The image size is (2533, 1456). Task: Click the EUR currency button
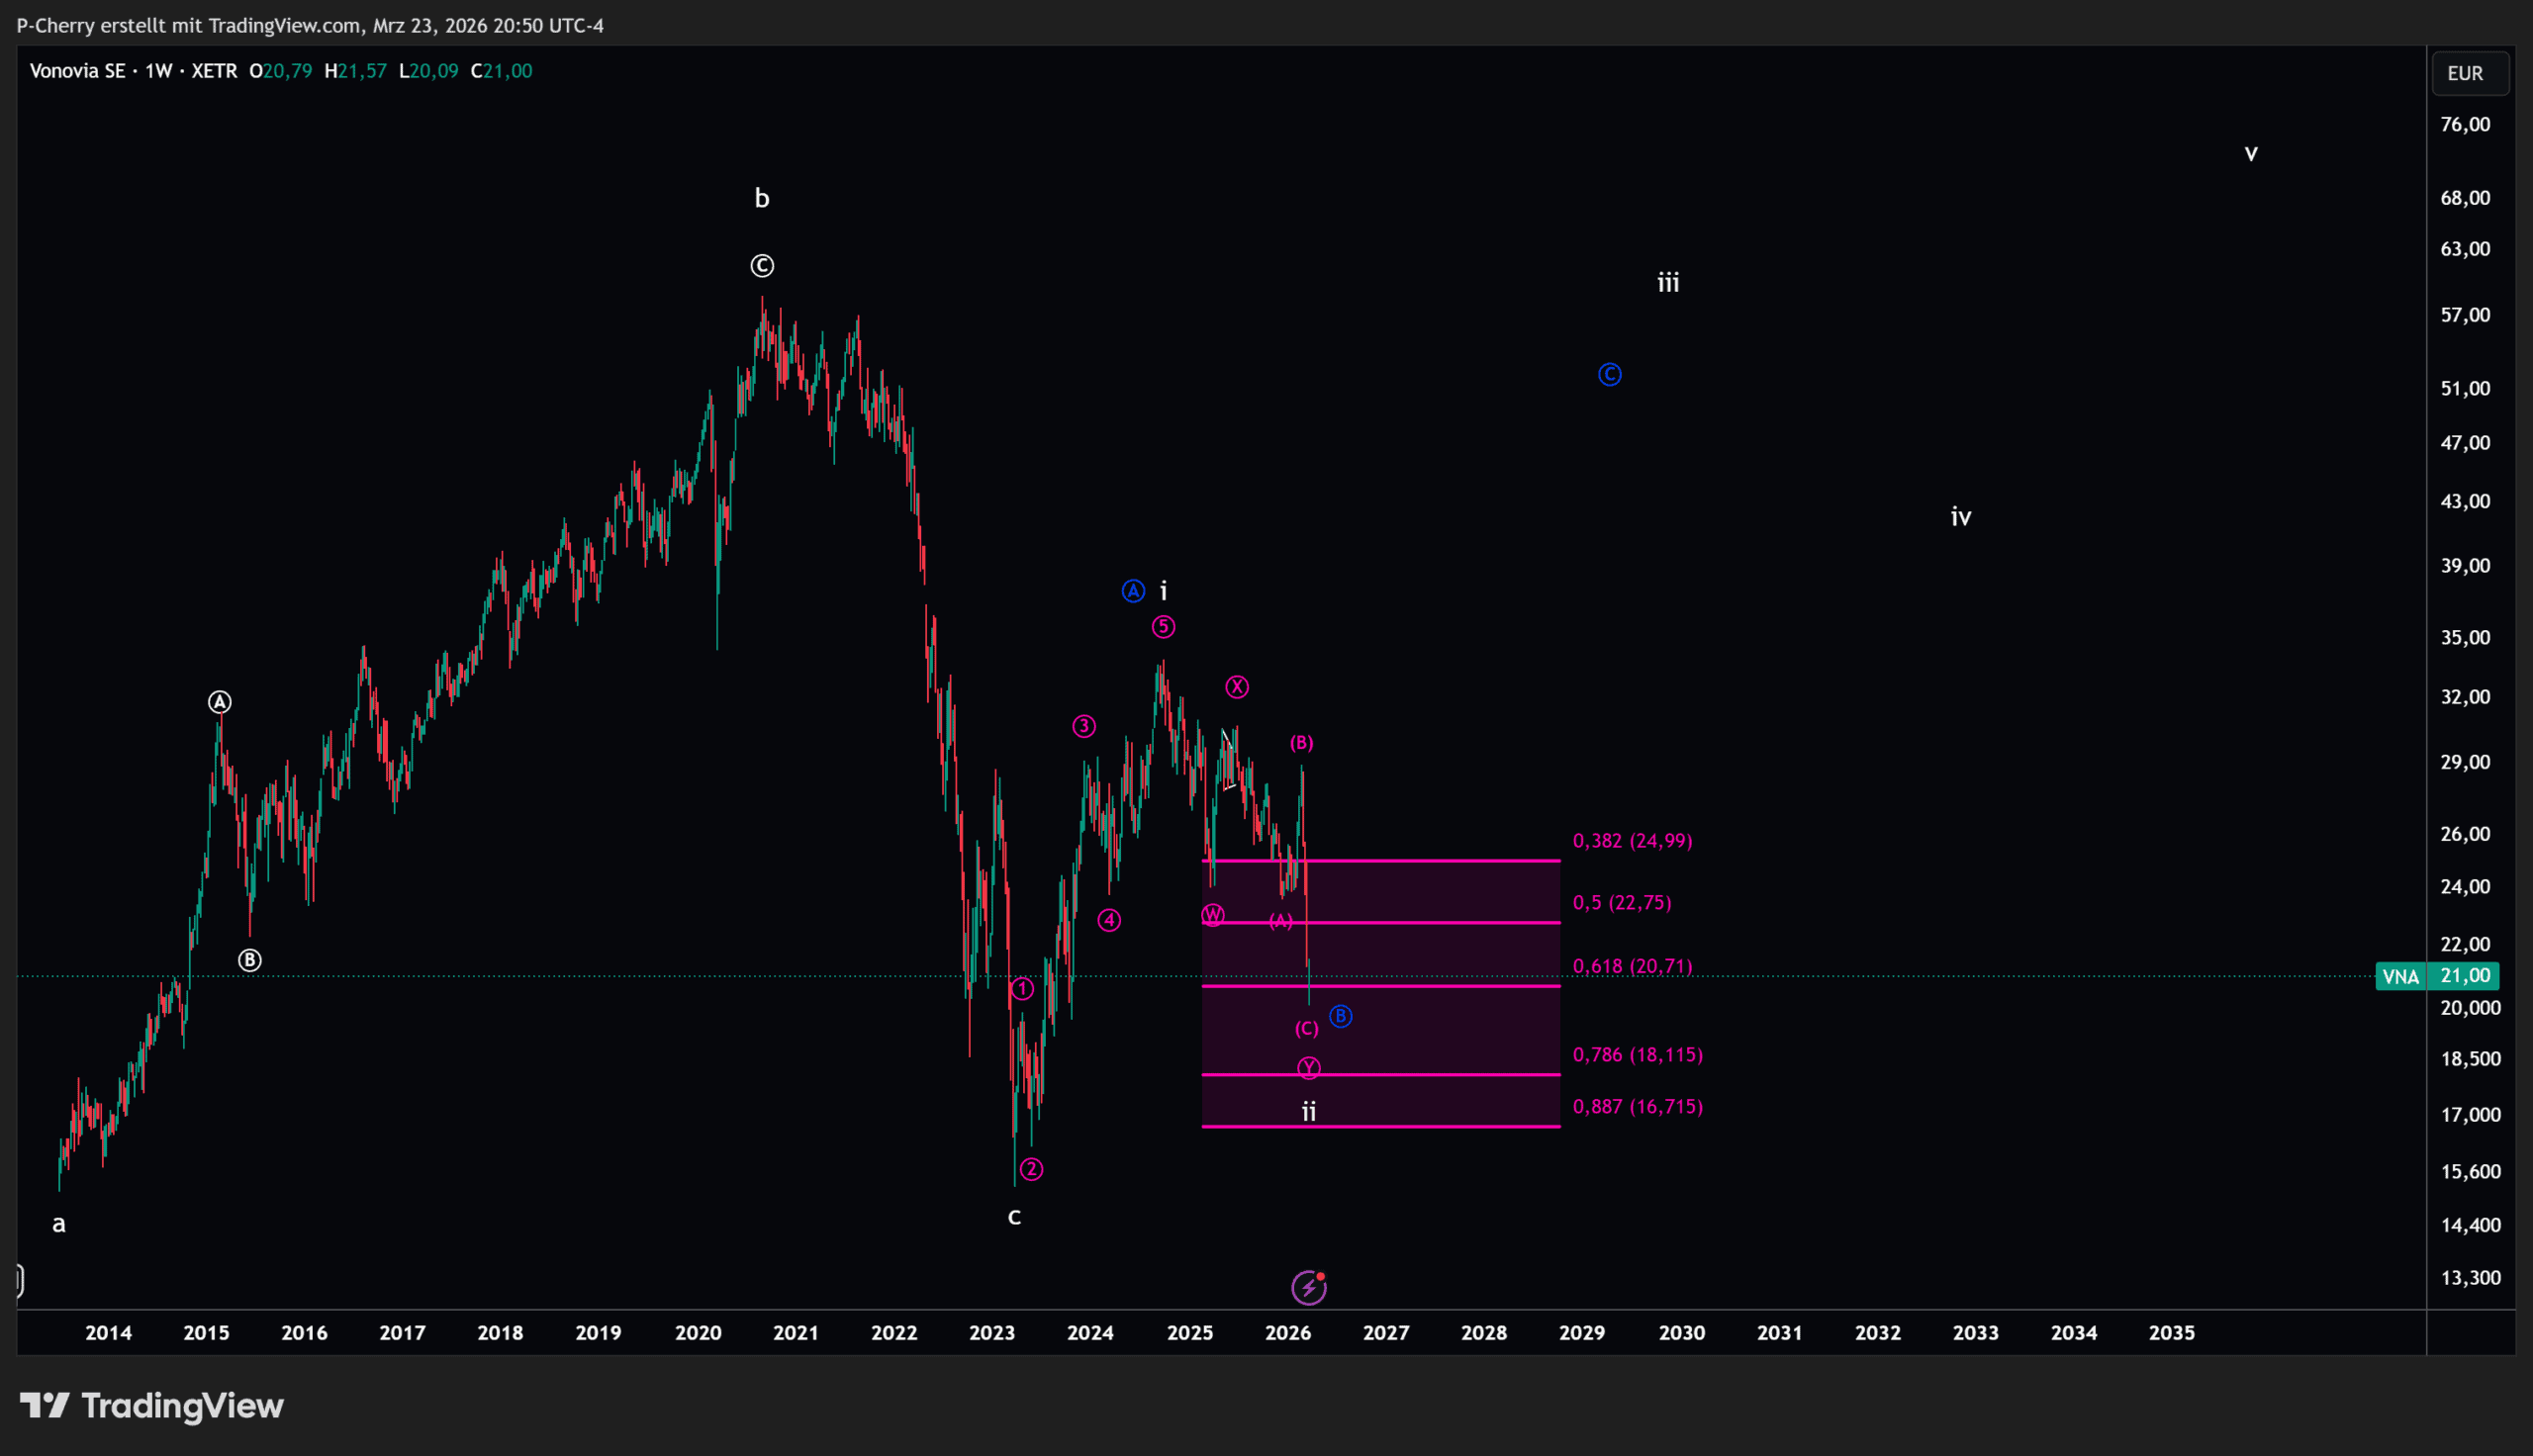click(x=2469, y=73)
